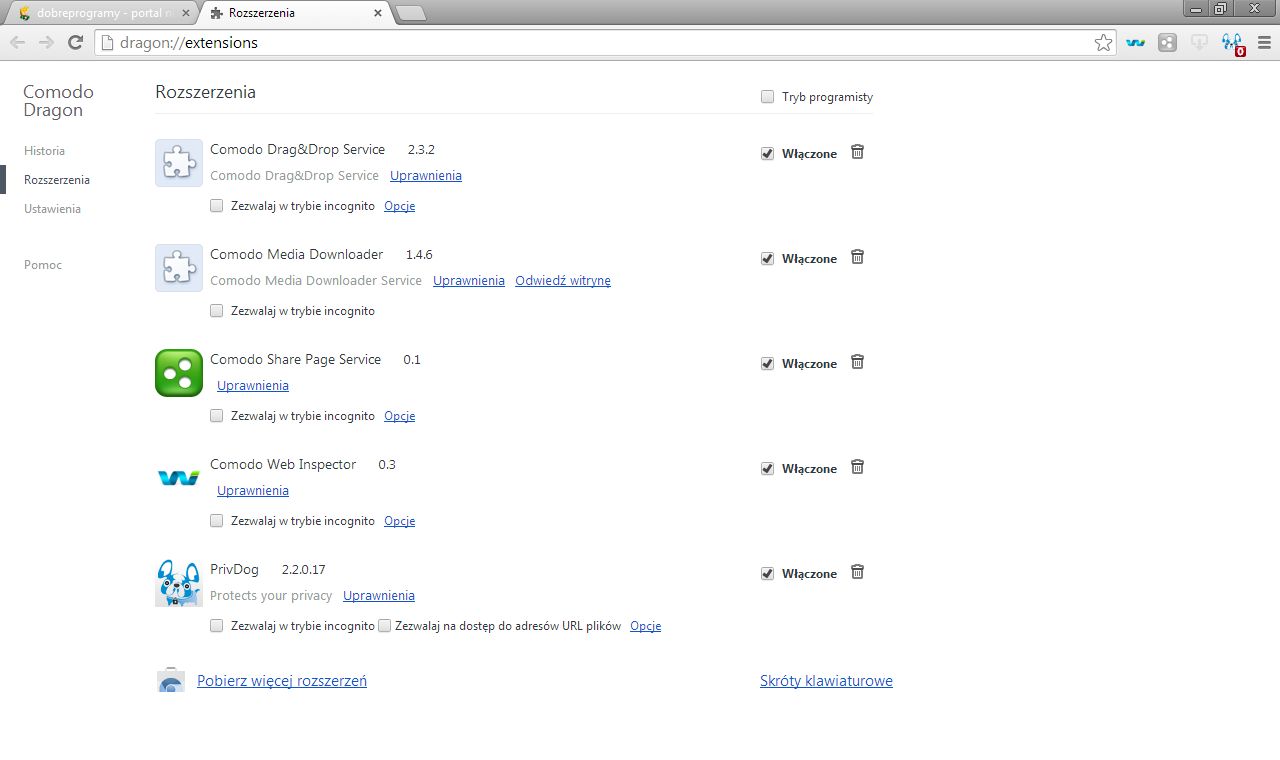The image size is (1280, 760).
Task: Allow Comodo Share Page Service in incognito
Action: [x=217, y=416]
